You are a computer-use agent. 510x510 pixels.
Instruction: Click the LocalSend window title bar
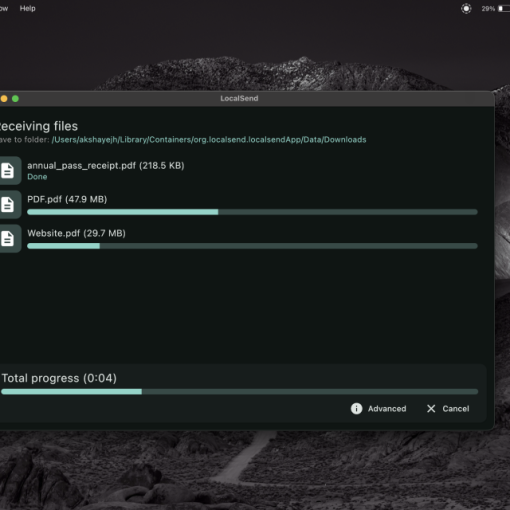tap(247, 99)
